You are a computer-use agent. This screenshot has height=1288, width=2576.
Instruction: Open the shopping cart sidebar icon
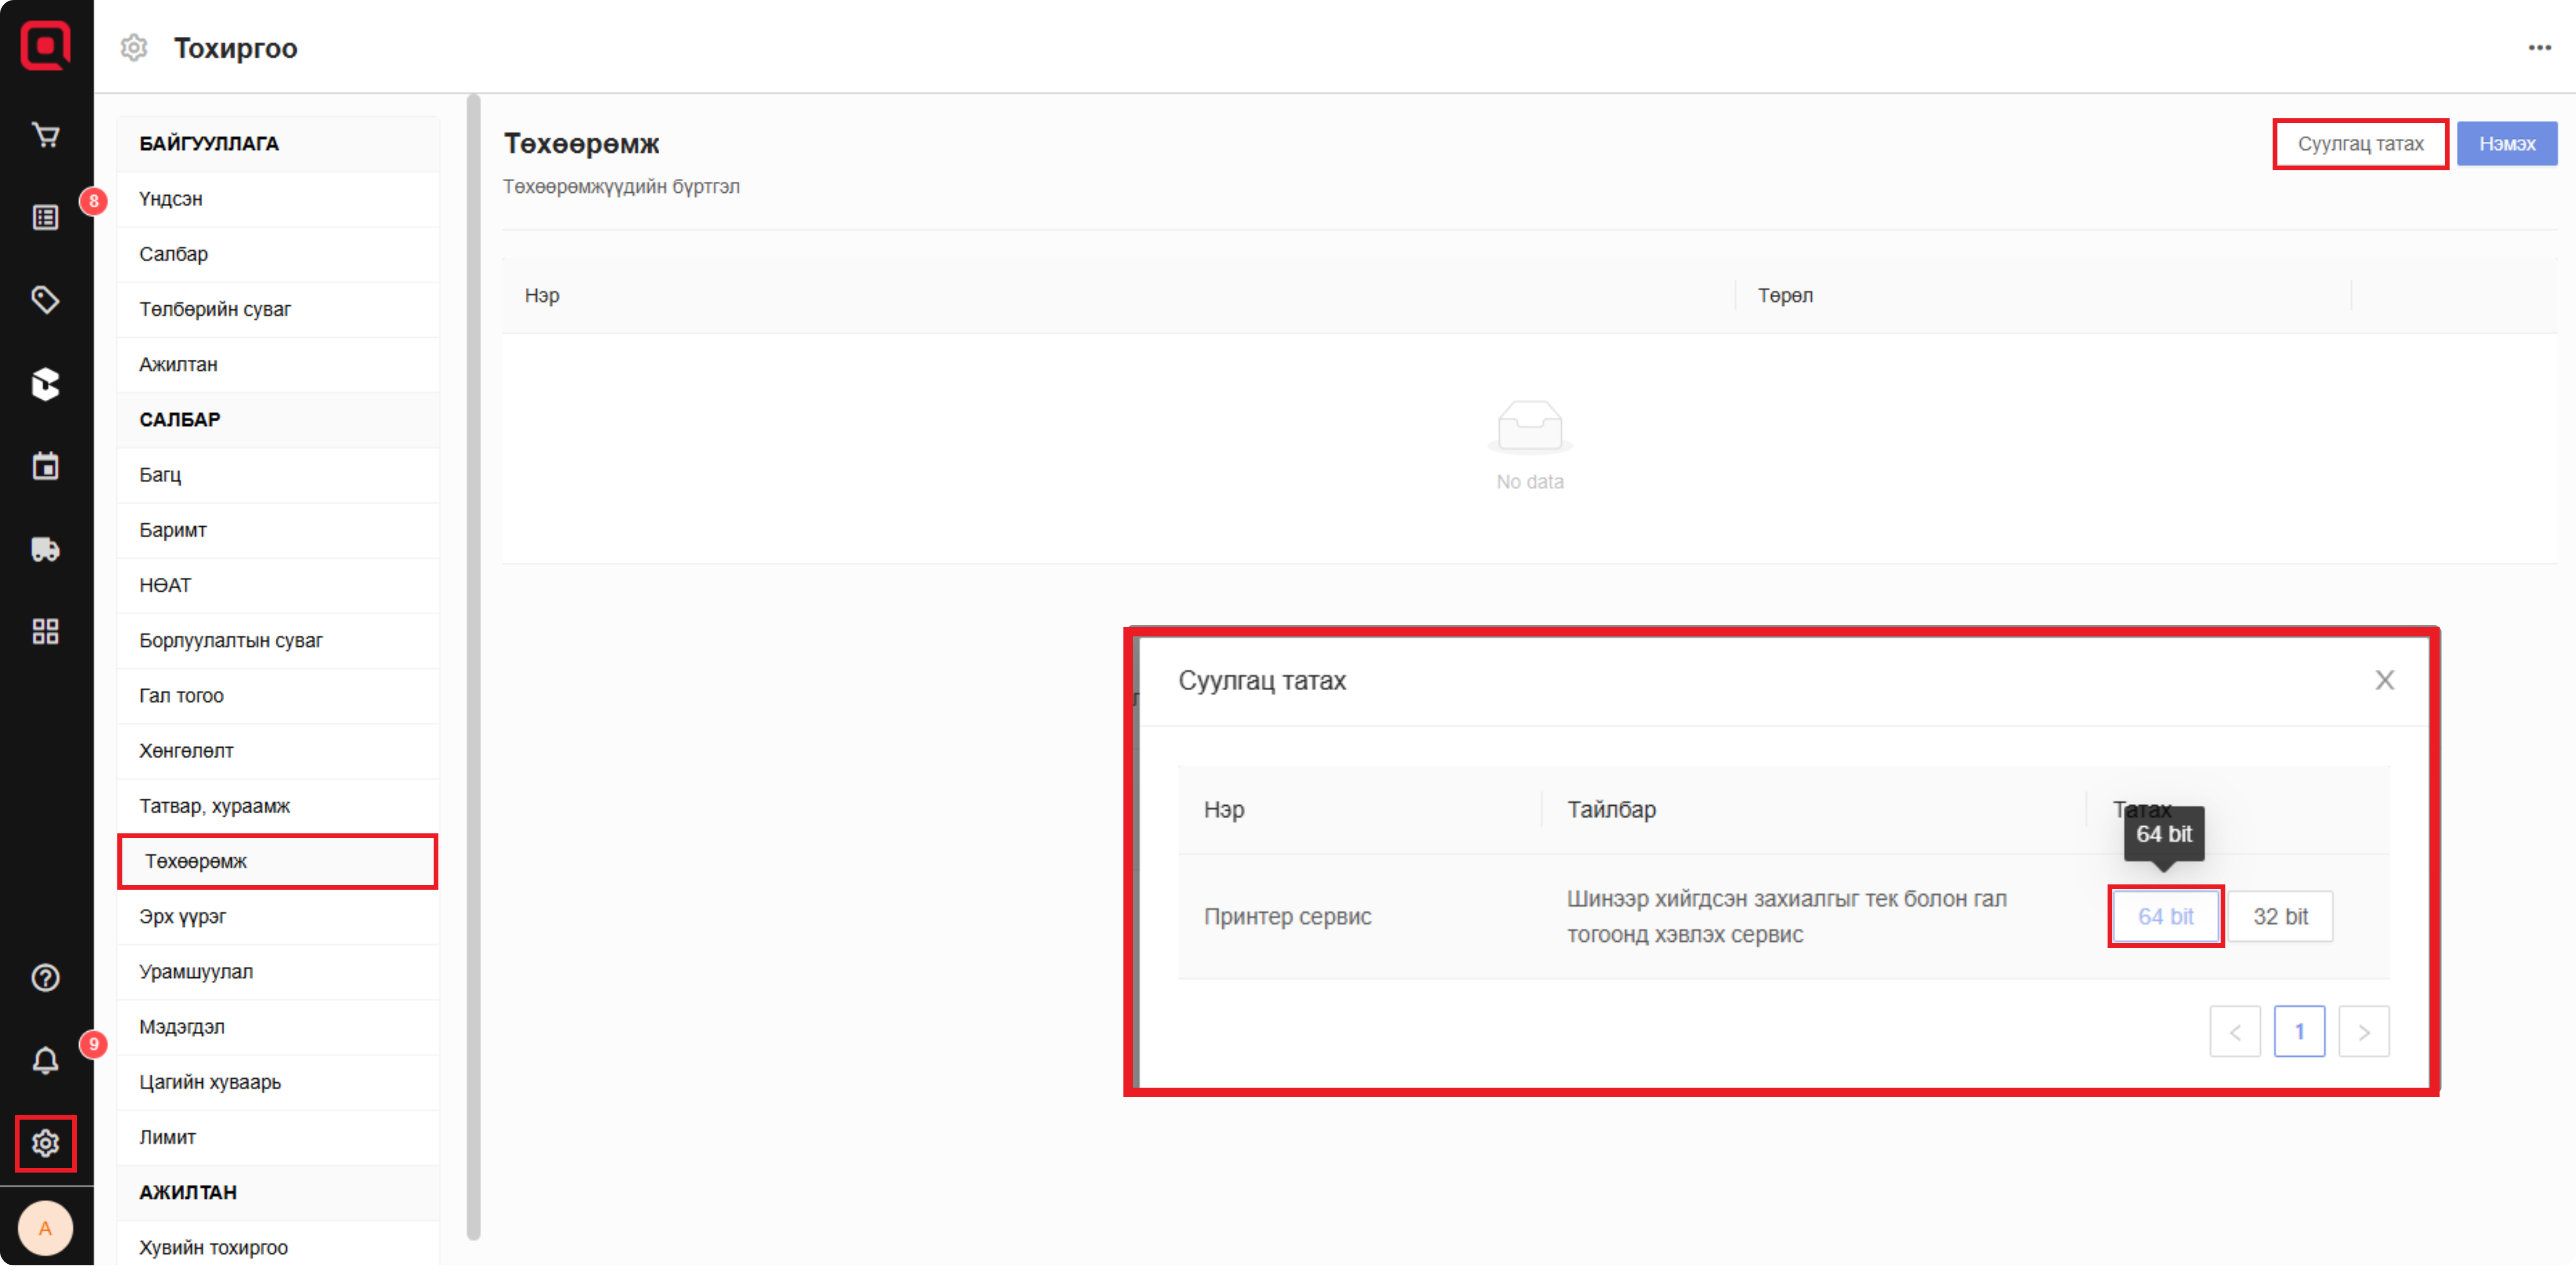45,135
